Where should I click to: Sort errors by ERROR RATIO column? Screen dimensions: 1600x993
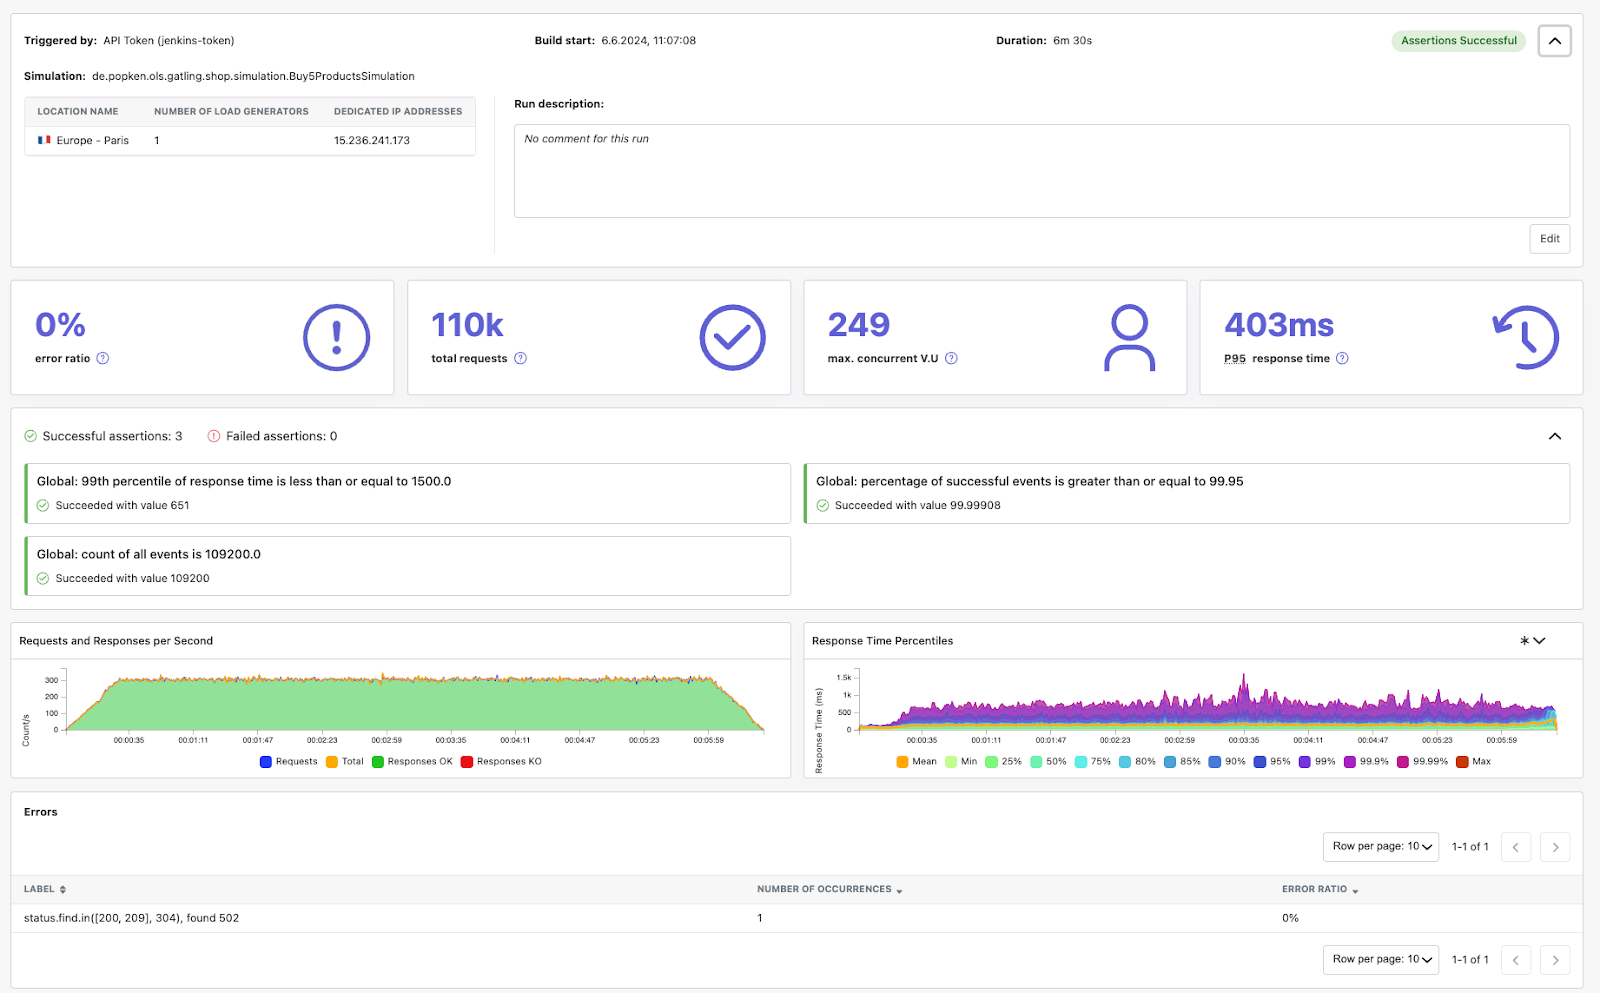coord(1320,889)
